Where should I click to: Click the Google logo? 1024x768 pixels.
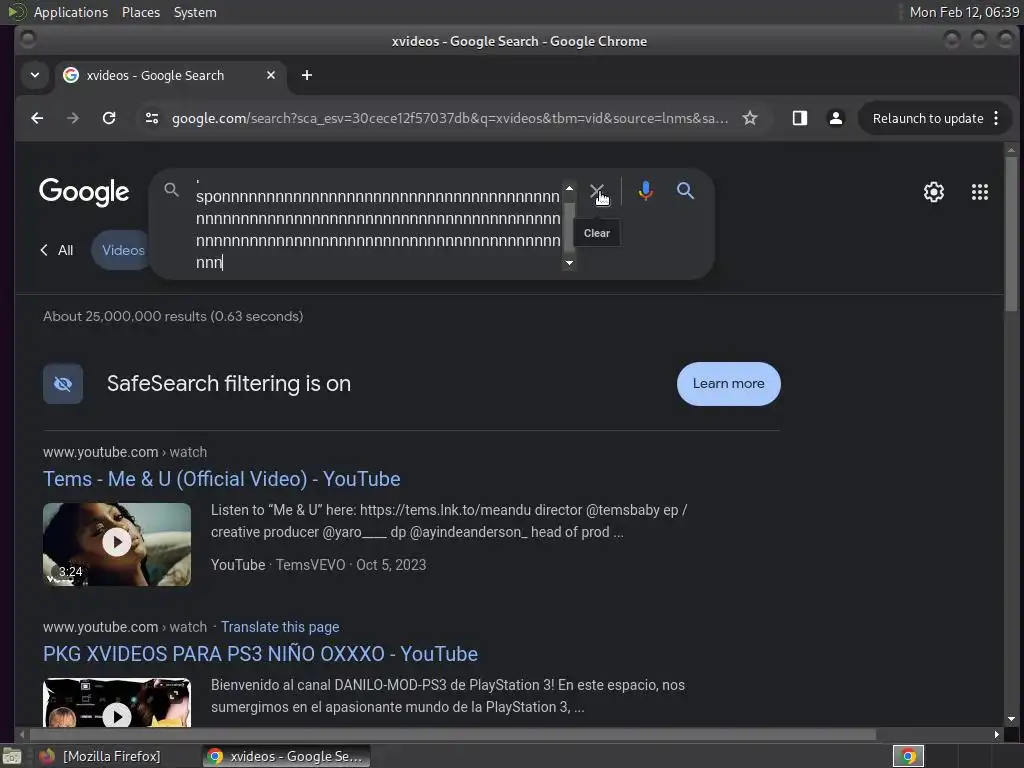84,192
